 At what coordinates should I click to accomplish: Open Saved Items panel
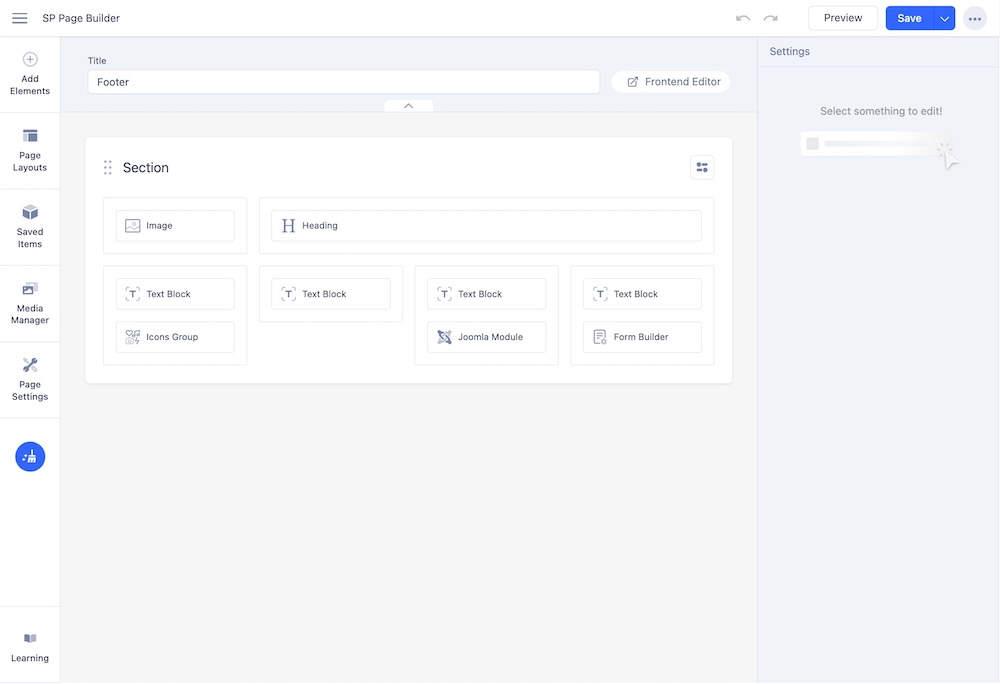(30, 227)
